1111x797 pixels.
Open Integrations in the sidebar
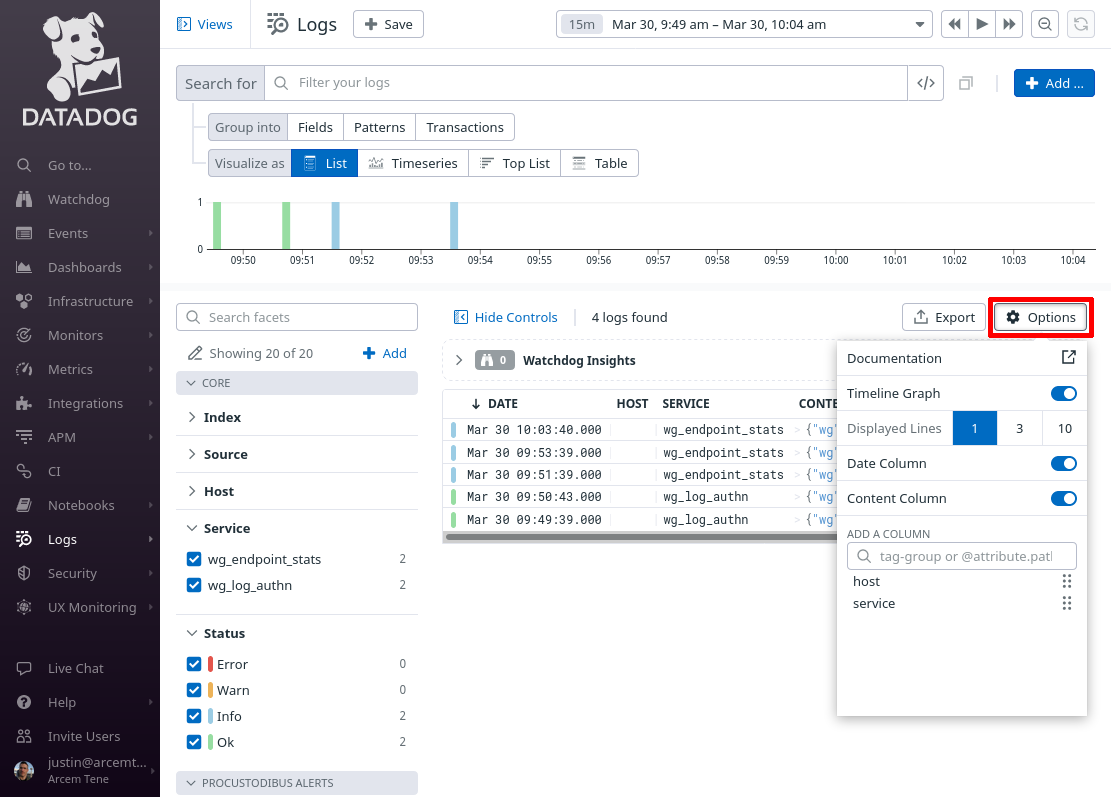click(x=85, y=403)
